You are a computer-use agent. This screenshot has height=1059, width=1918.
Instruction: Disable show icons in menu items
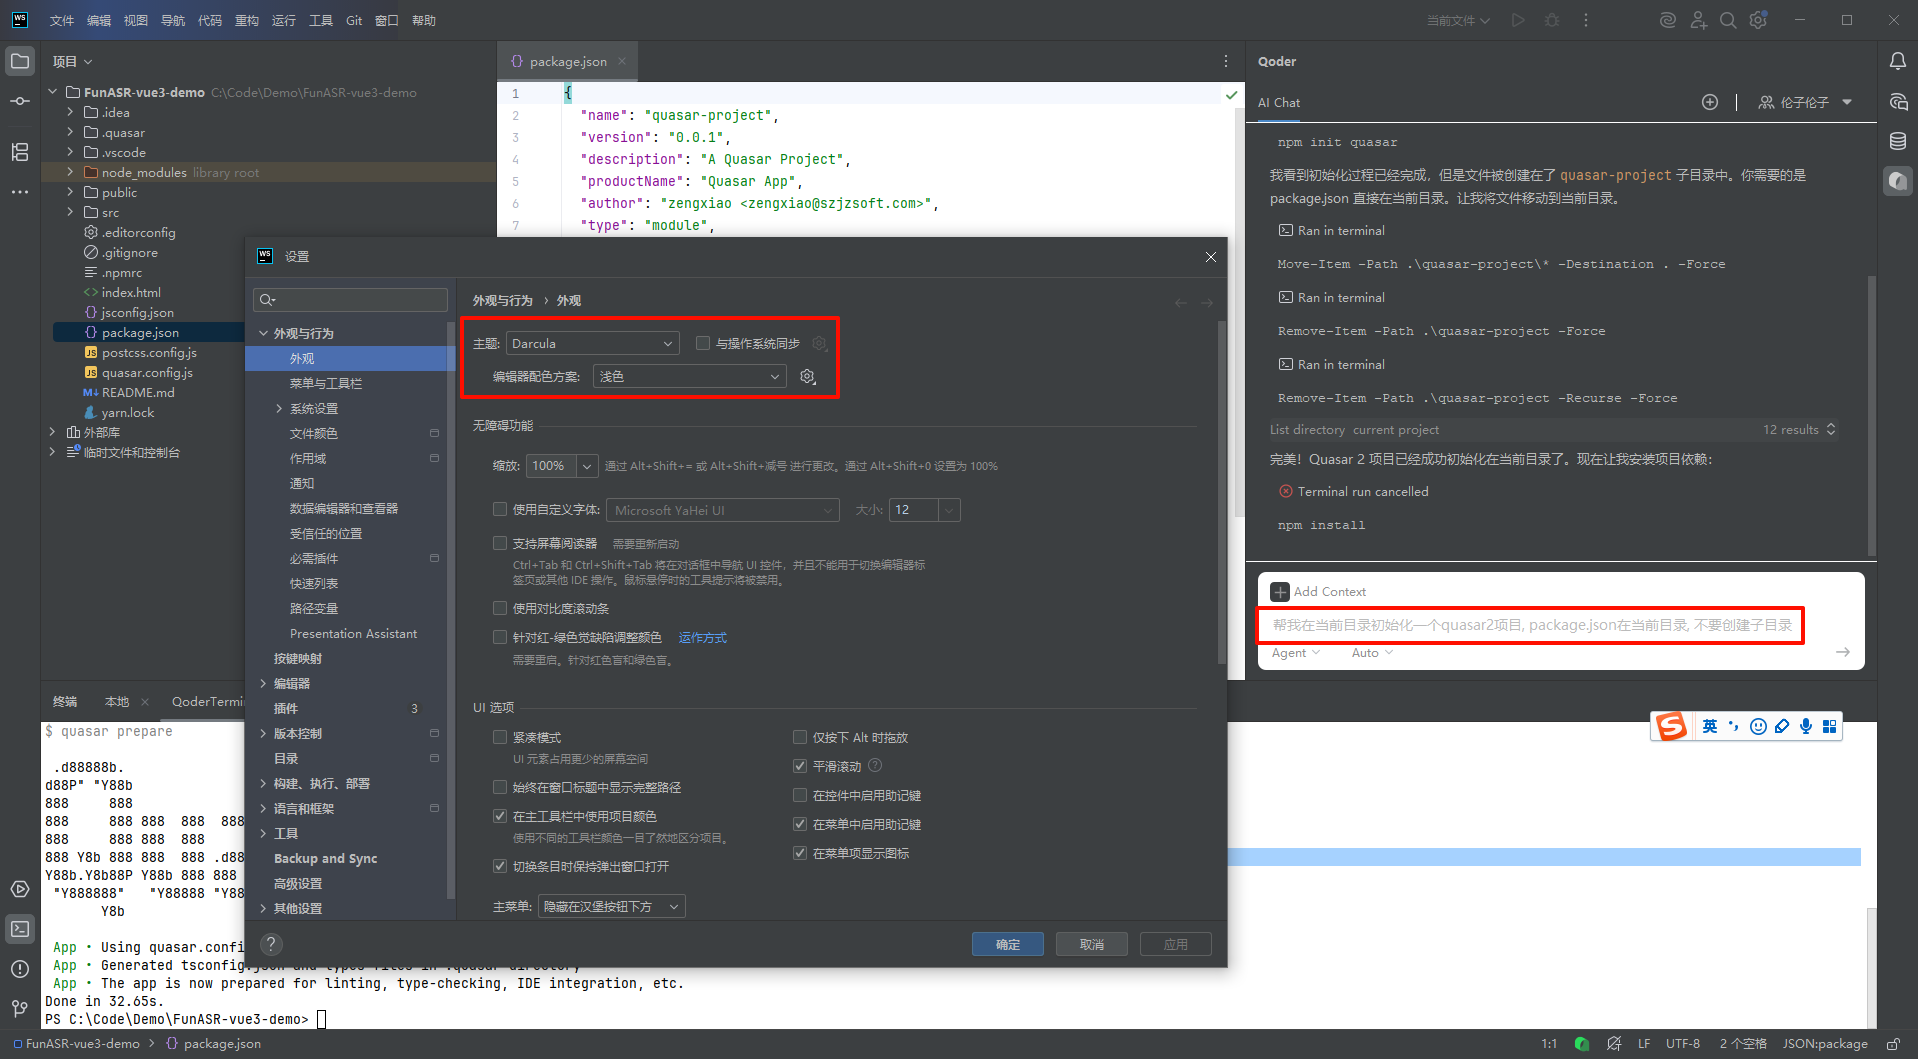(800, 854)
